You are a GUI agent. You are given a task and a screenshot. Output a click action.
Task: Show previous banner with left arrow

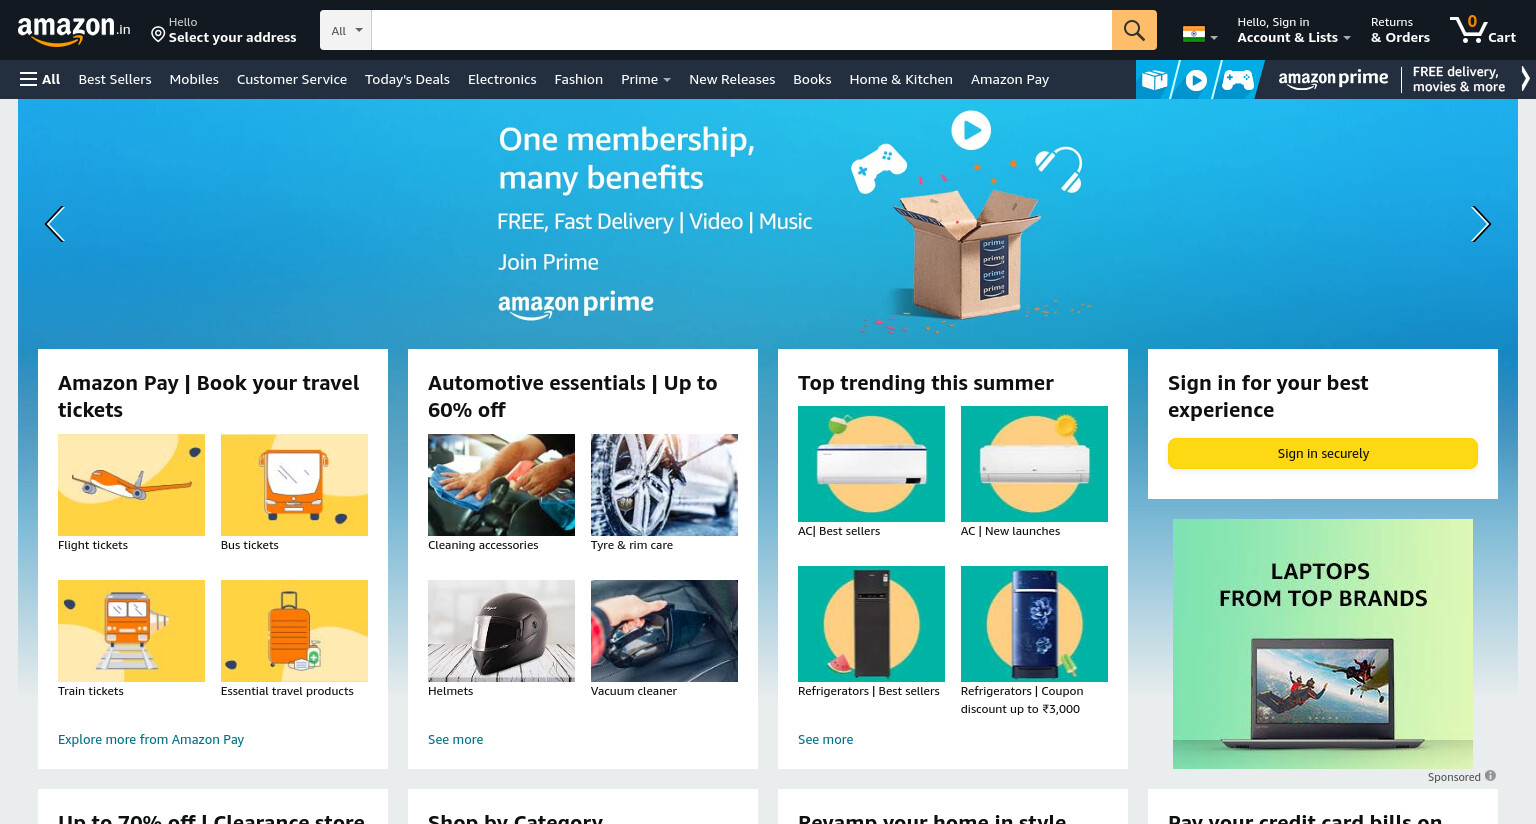[x=55, y=224]
